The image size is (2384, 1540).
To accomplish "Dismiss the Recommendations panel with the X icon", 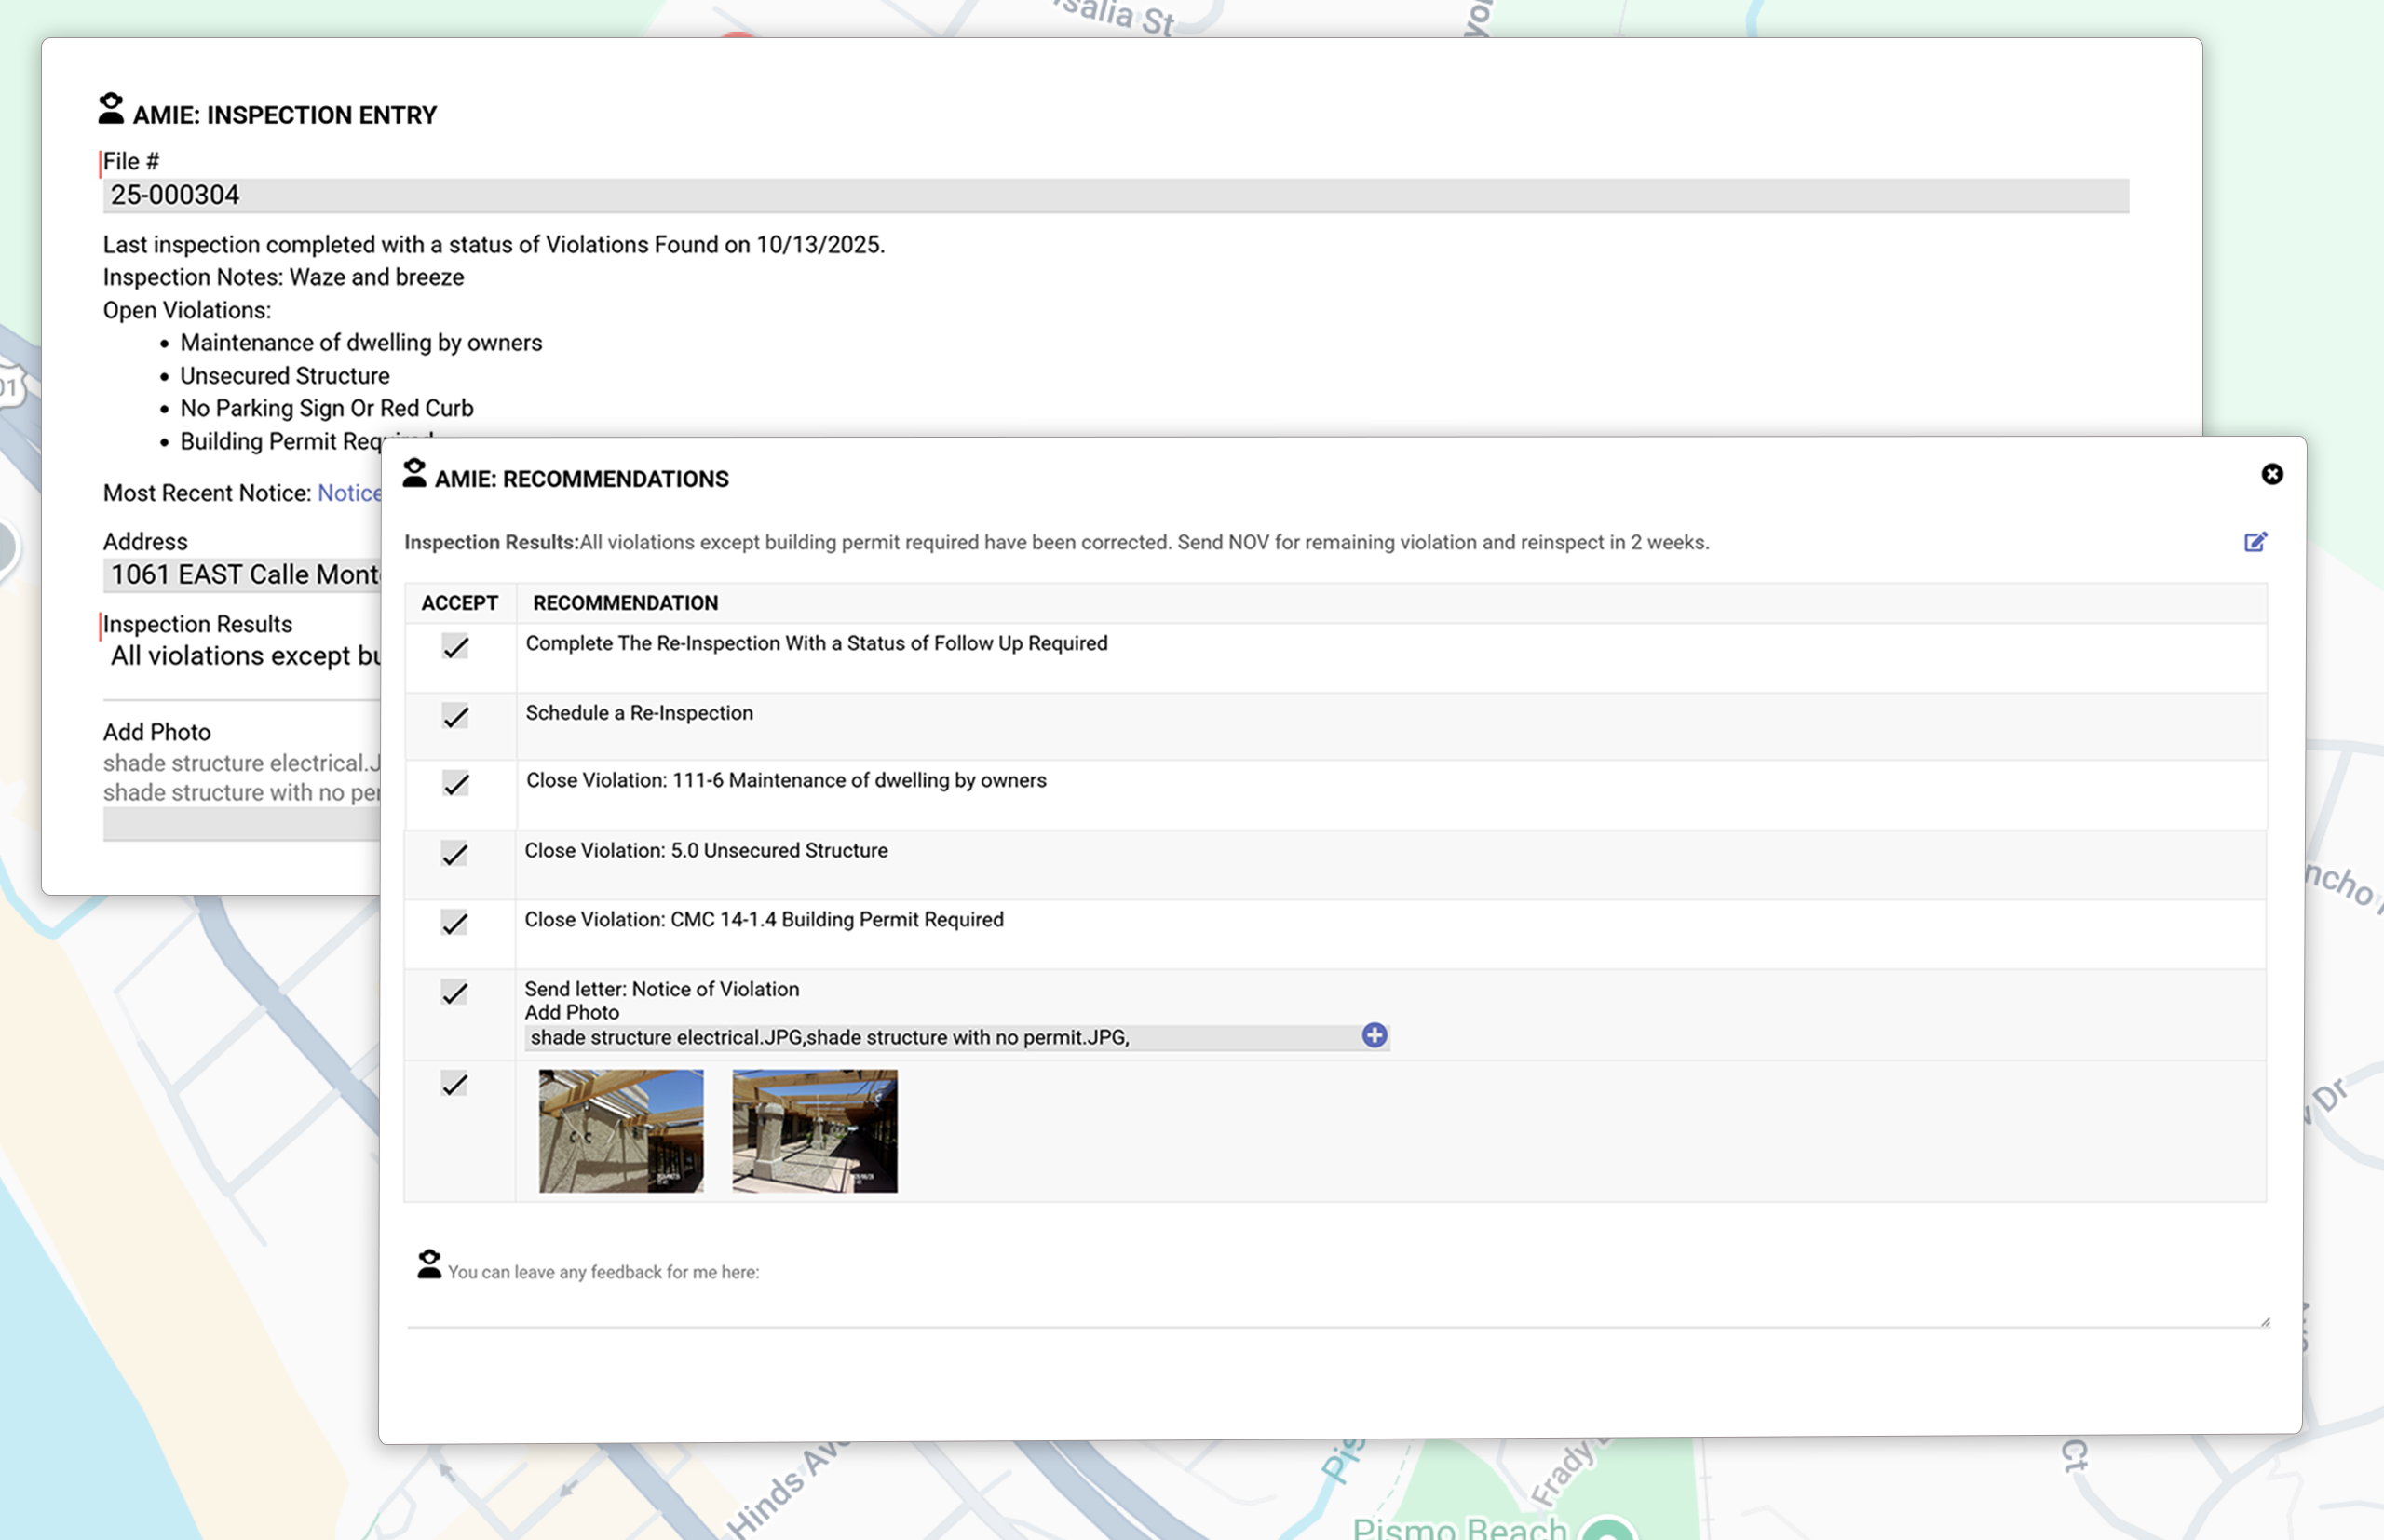I will point(2271,474).
